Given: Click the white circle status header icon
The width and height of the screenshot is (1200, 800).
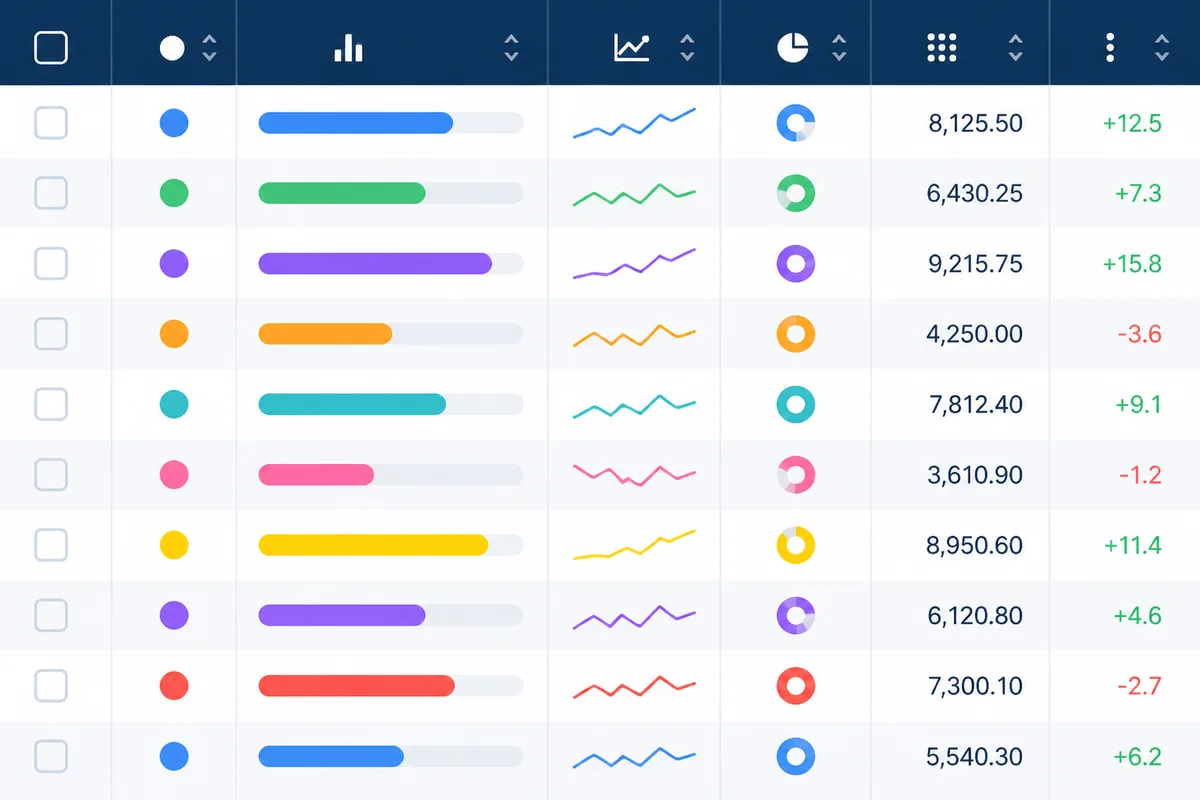Looking at the screenshot, I should 172,48.
